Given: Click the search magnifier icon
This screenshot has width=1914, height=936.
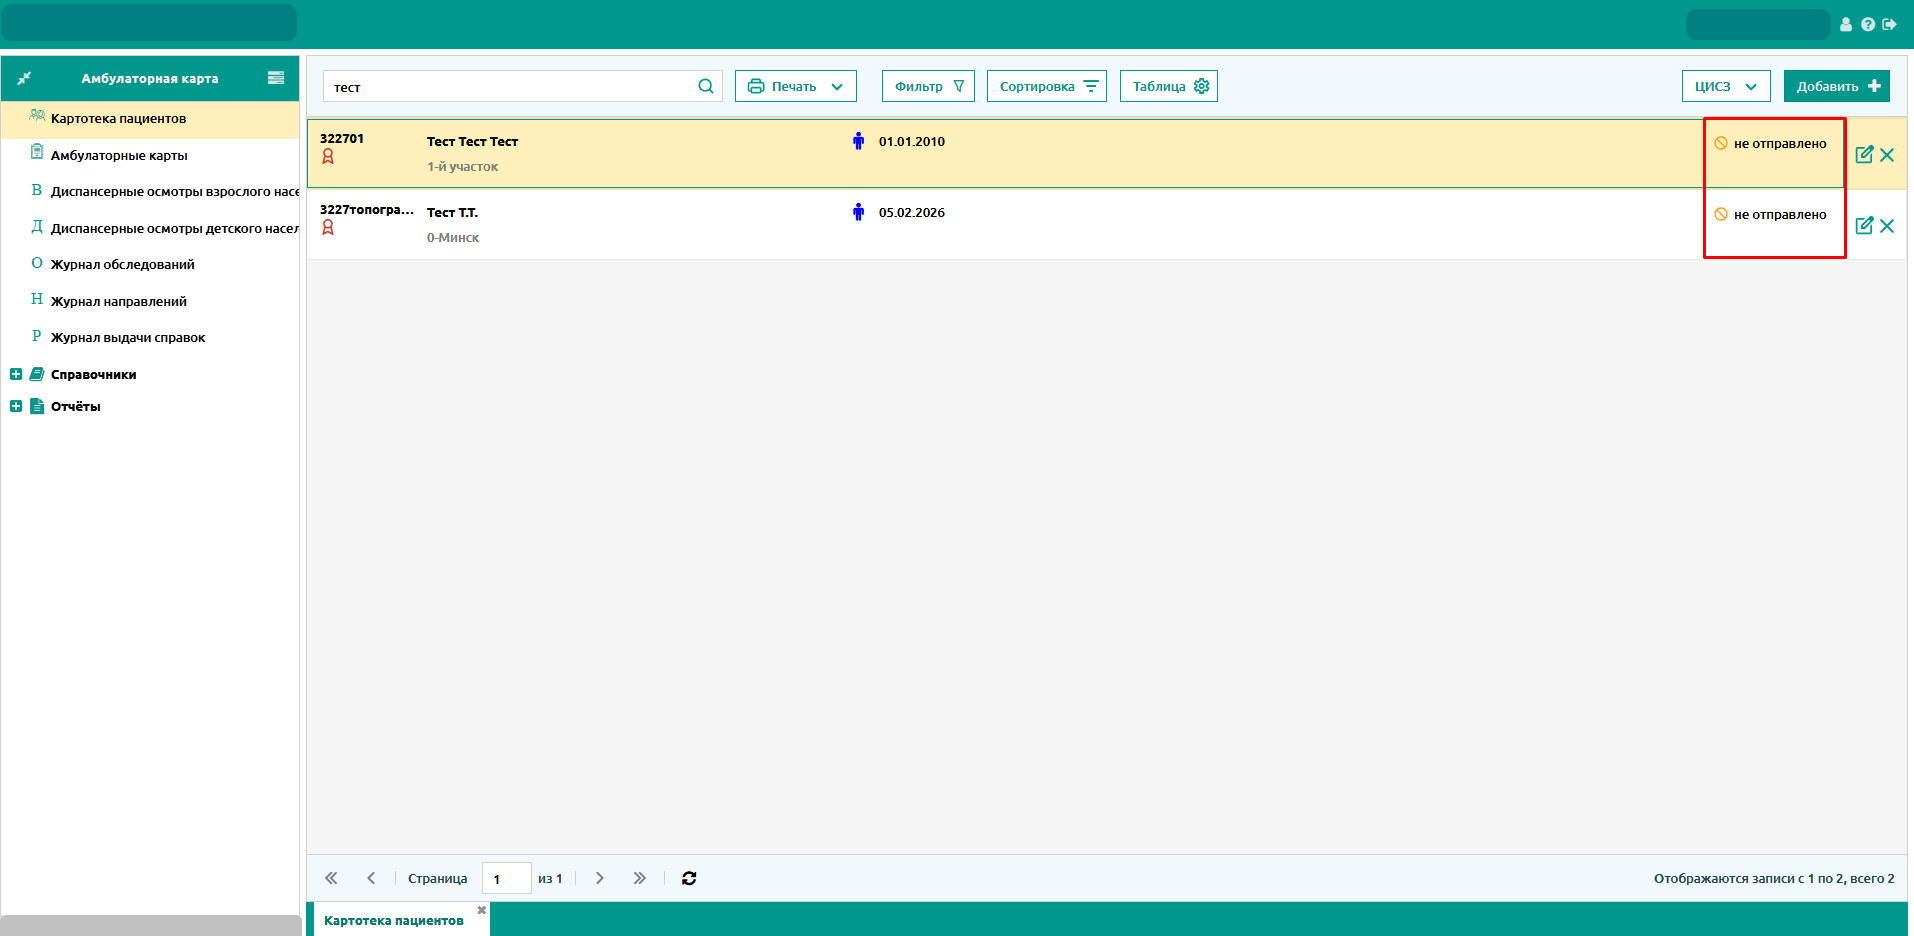Looking at the screenshot, I should [x=705, y=86].
